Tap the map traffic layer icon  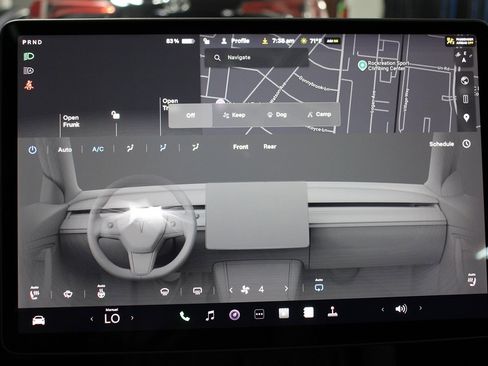(x=466, y=99)
